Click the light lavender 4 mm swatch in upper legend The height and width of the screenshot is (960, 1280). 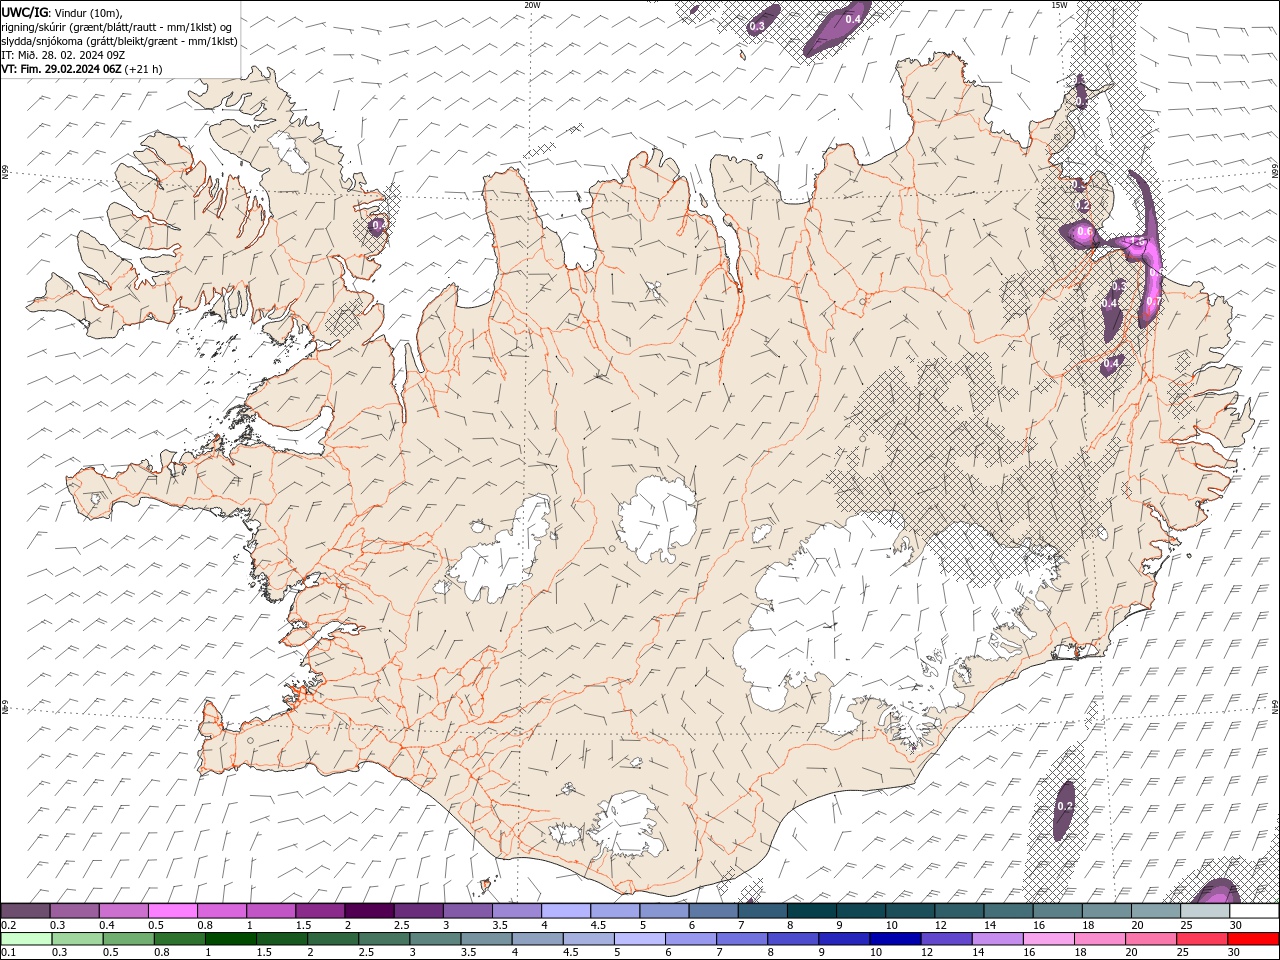pyautogui.click(x=566, y=911)
